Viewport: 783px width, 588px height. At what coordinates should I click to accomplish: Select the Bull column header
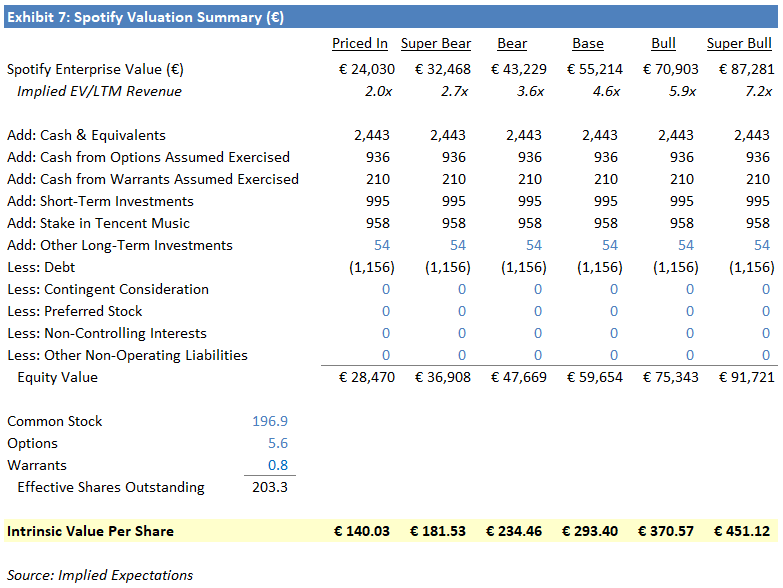(664, 43)
